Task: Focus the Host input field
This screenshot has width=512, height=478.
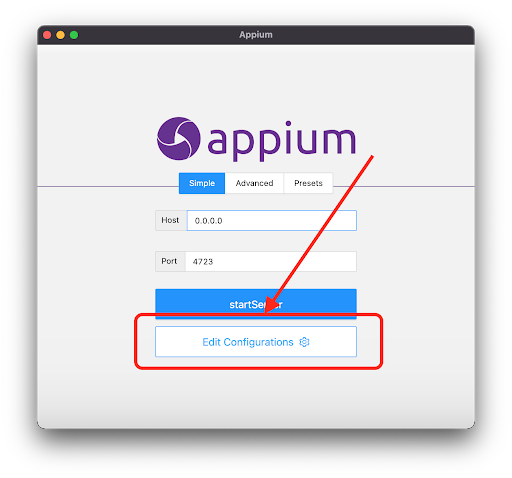Action: 272,220
